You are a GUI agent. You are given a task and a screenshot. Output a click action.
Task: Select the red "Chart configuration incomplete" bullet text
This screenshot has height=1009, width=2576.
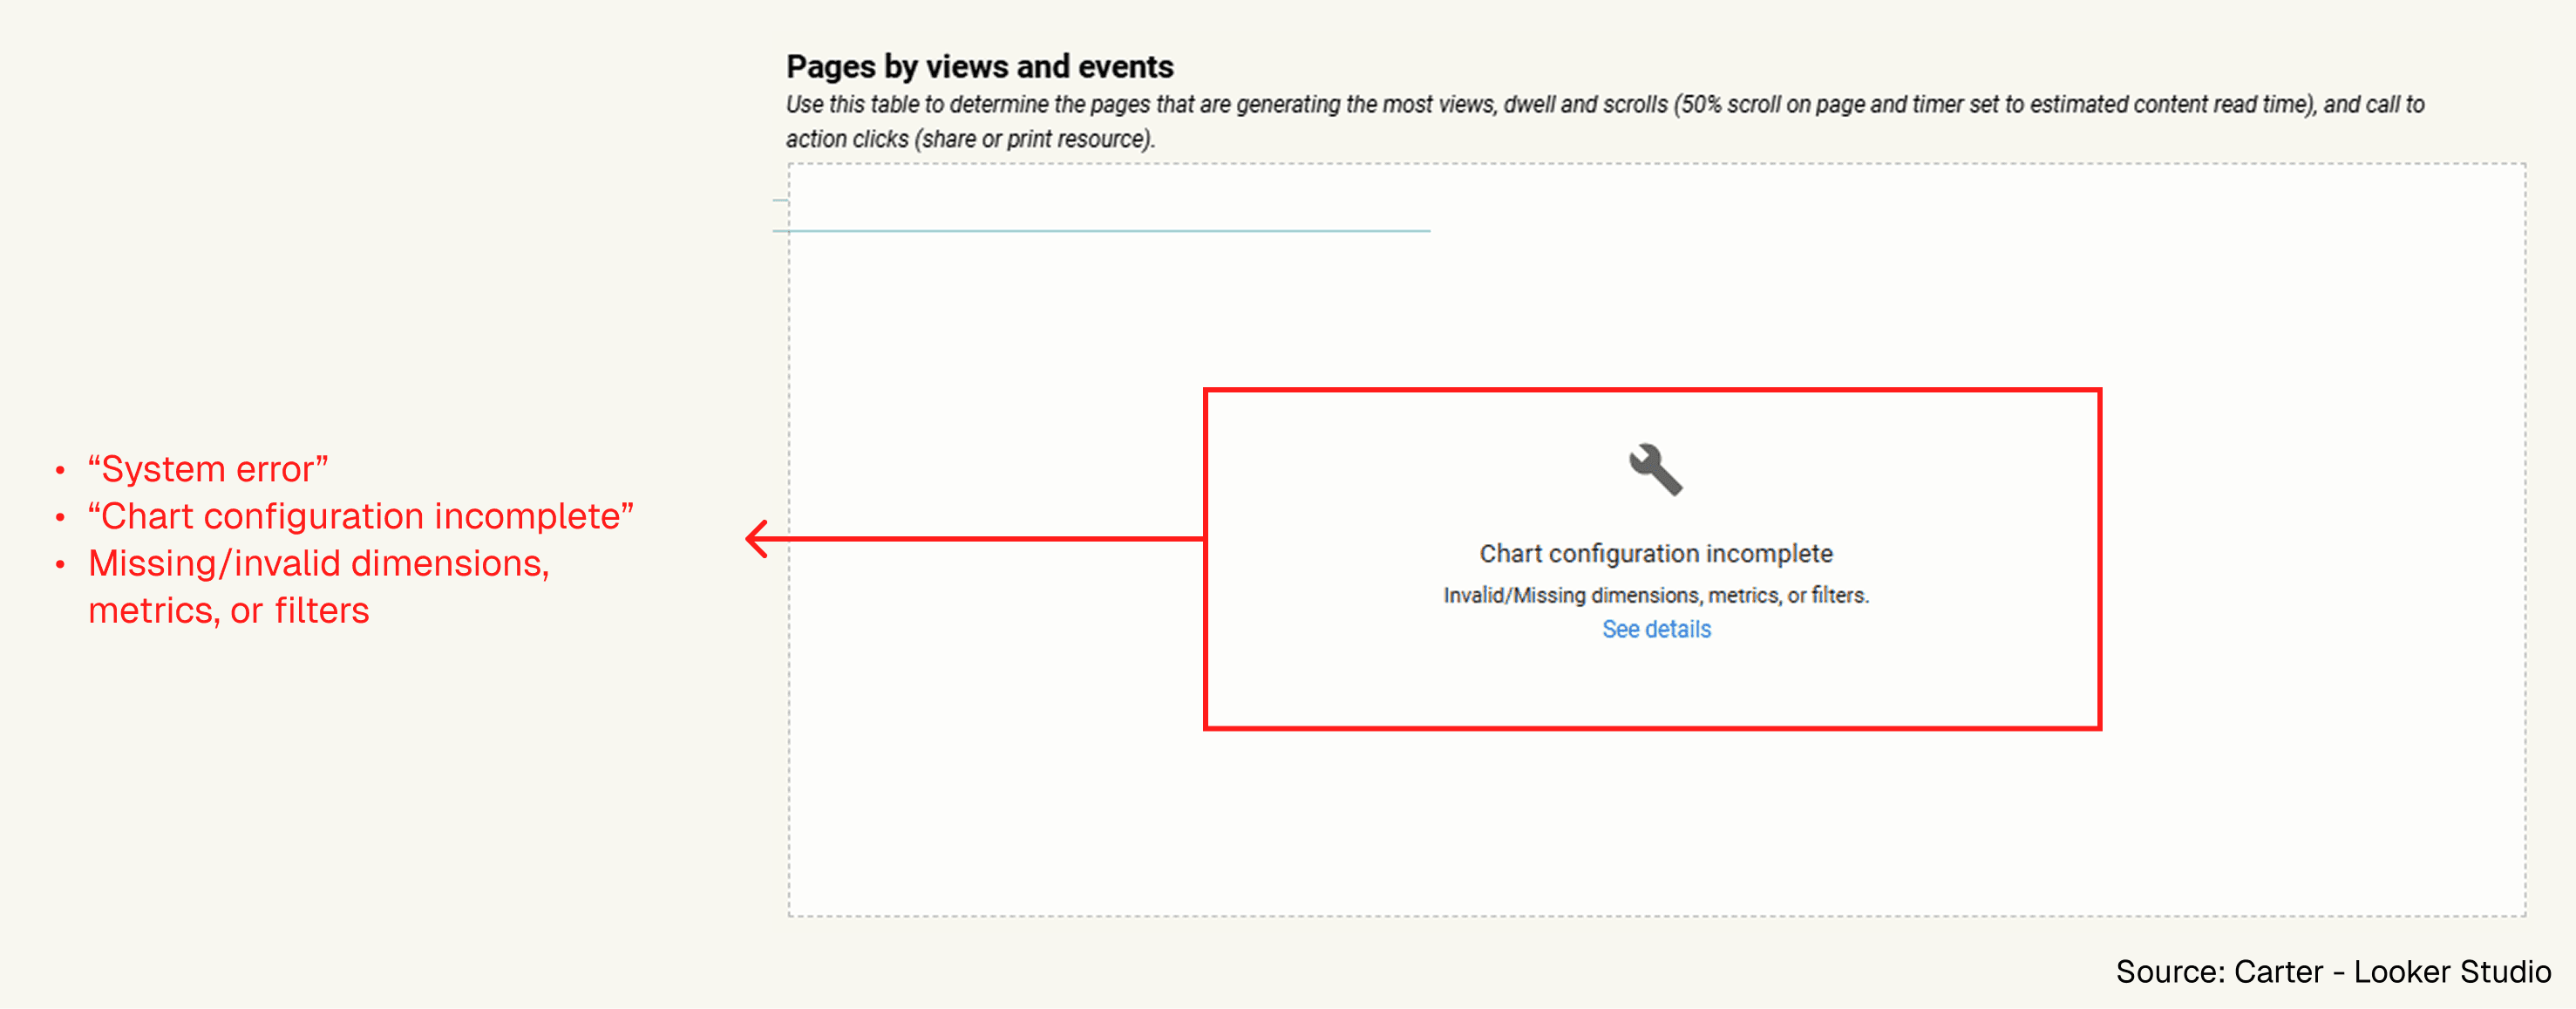click(x=360, y=516)
